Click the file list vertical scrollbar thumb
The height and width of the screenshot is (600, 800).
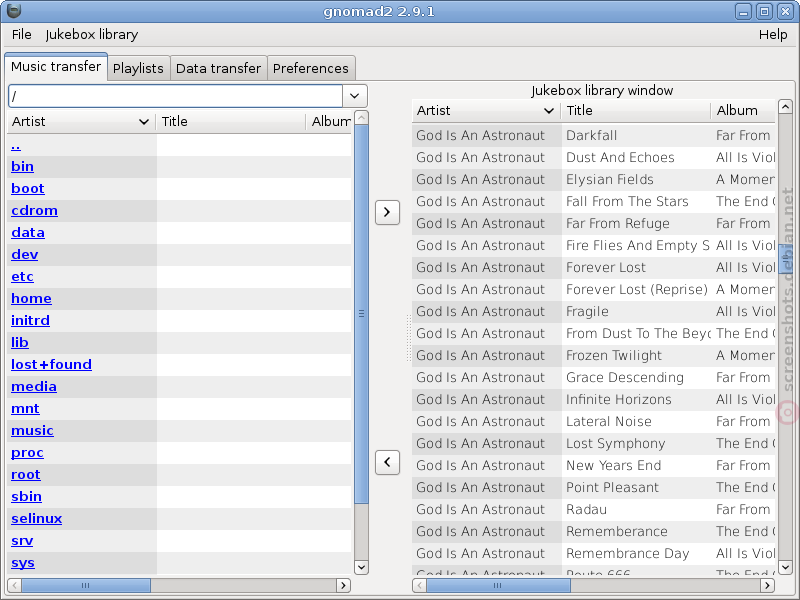[x=361, y=314]
